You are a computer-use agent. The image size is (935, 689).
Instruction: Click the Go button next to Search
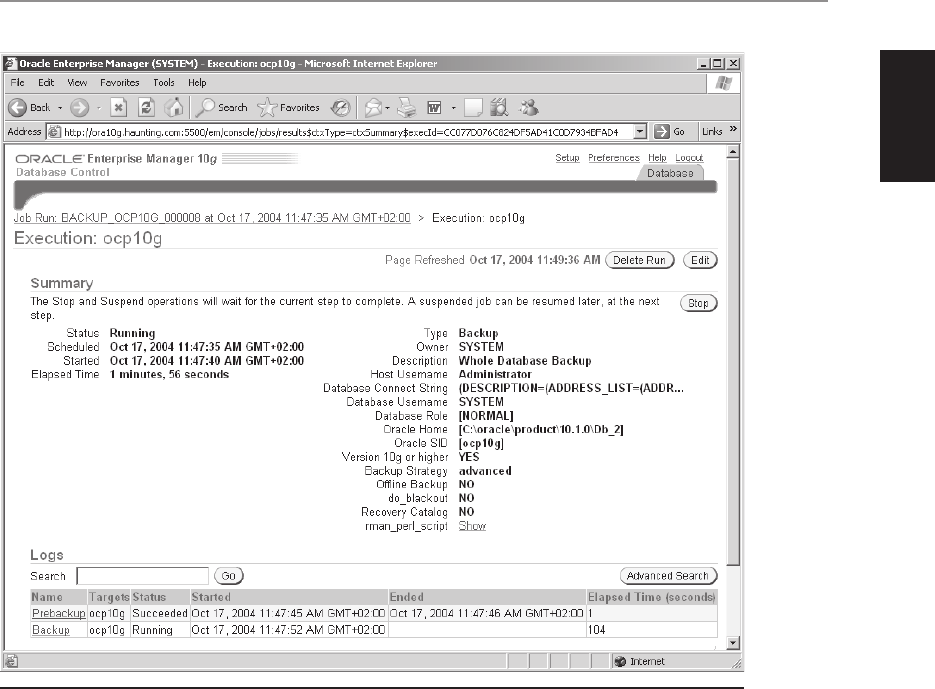[x=228, y=576]
